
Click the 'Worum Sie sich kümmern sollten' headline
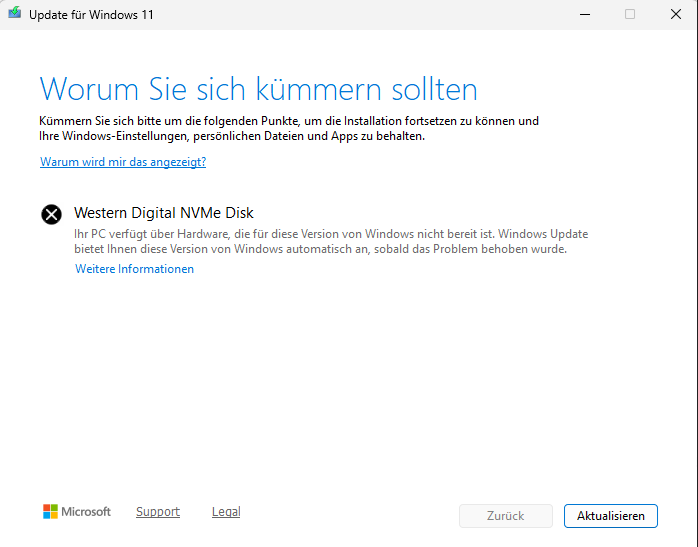(258, 88)
